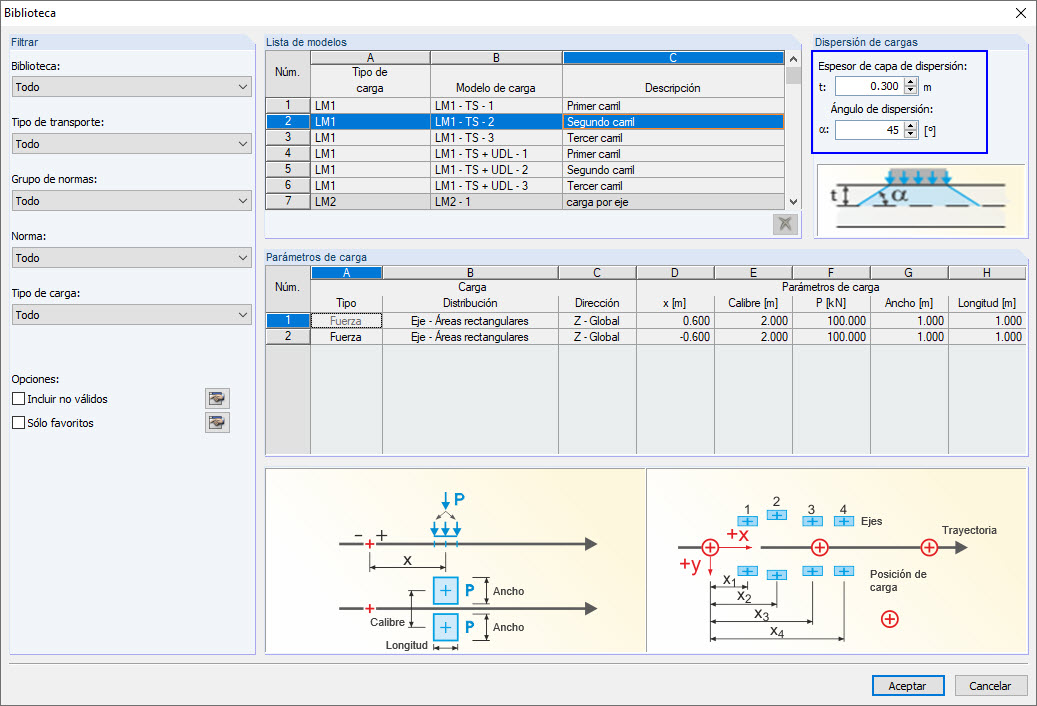This screenshot has width=1037, height=706.
Task: Click column header A in model list
Action: tap(370, 58)
